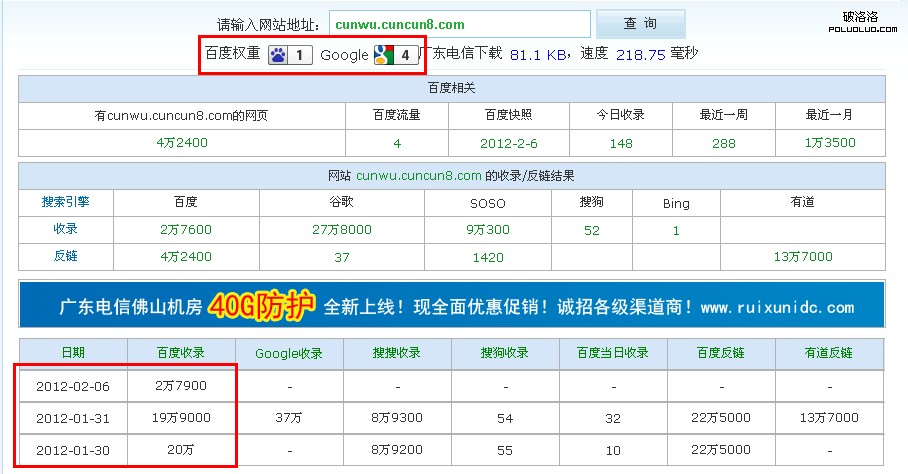
Task: Click last month's count 1万3500
Action: (830, 143)
